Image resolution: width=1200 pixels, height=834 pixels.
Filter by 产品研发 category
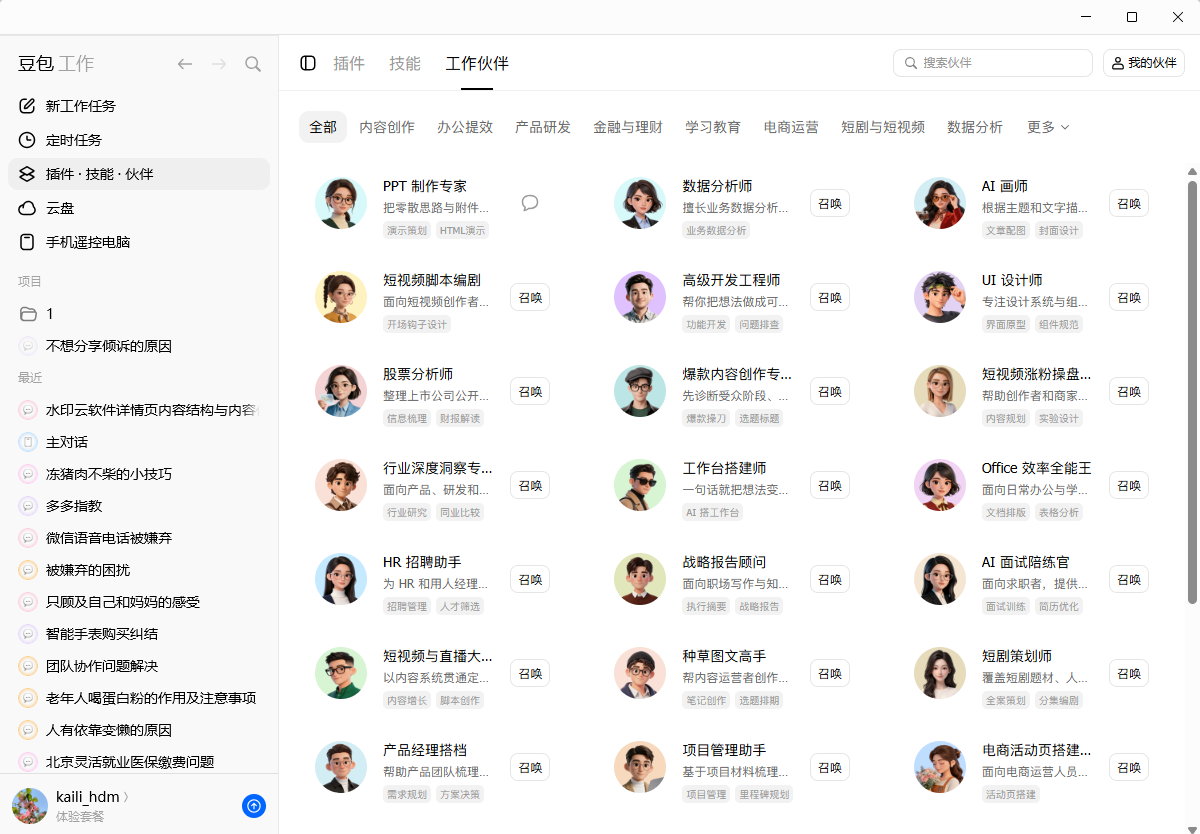point(543,127)
